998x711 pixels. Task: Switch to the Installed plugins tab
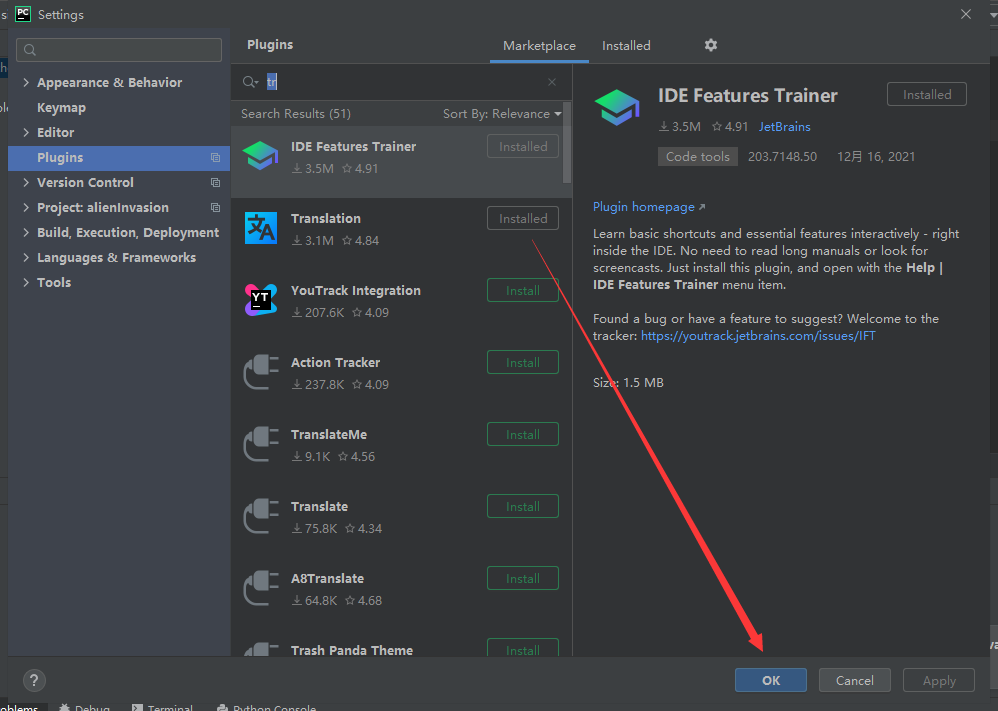tap(626, 46)
